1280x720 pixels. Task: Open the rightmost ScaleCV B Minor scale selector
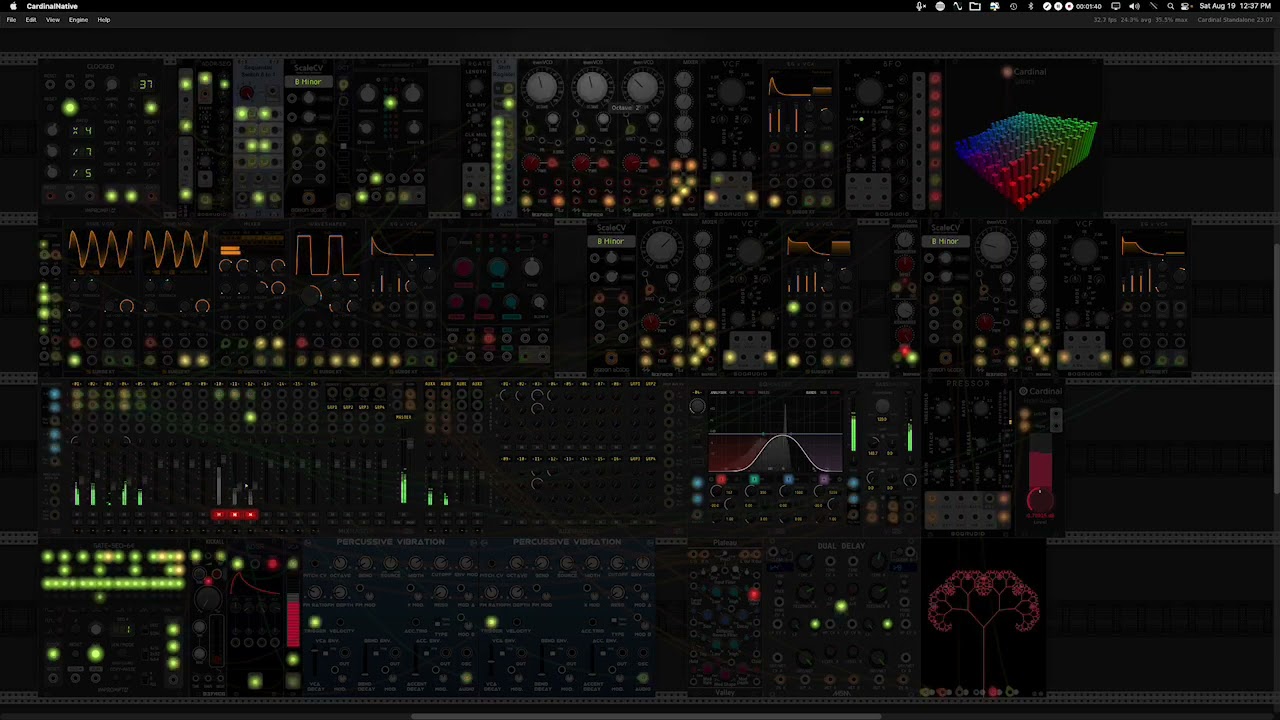pos(945,241)
